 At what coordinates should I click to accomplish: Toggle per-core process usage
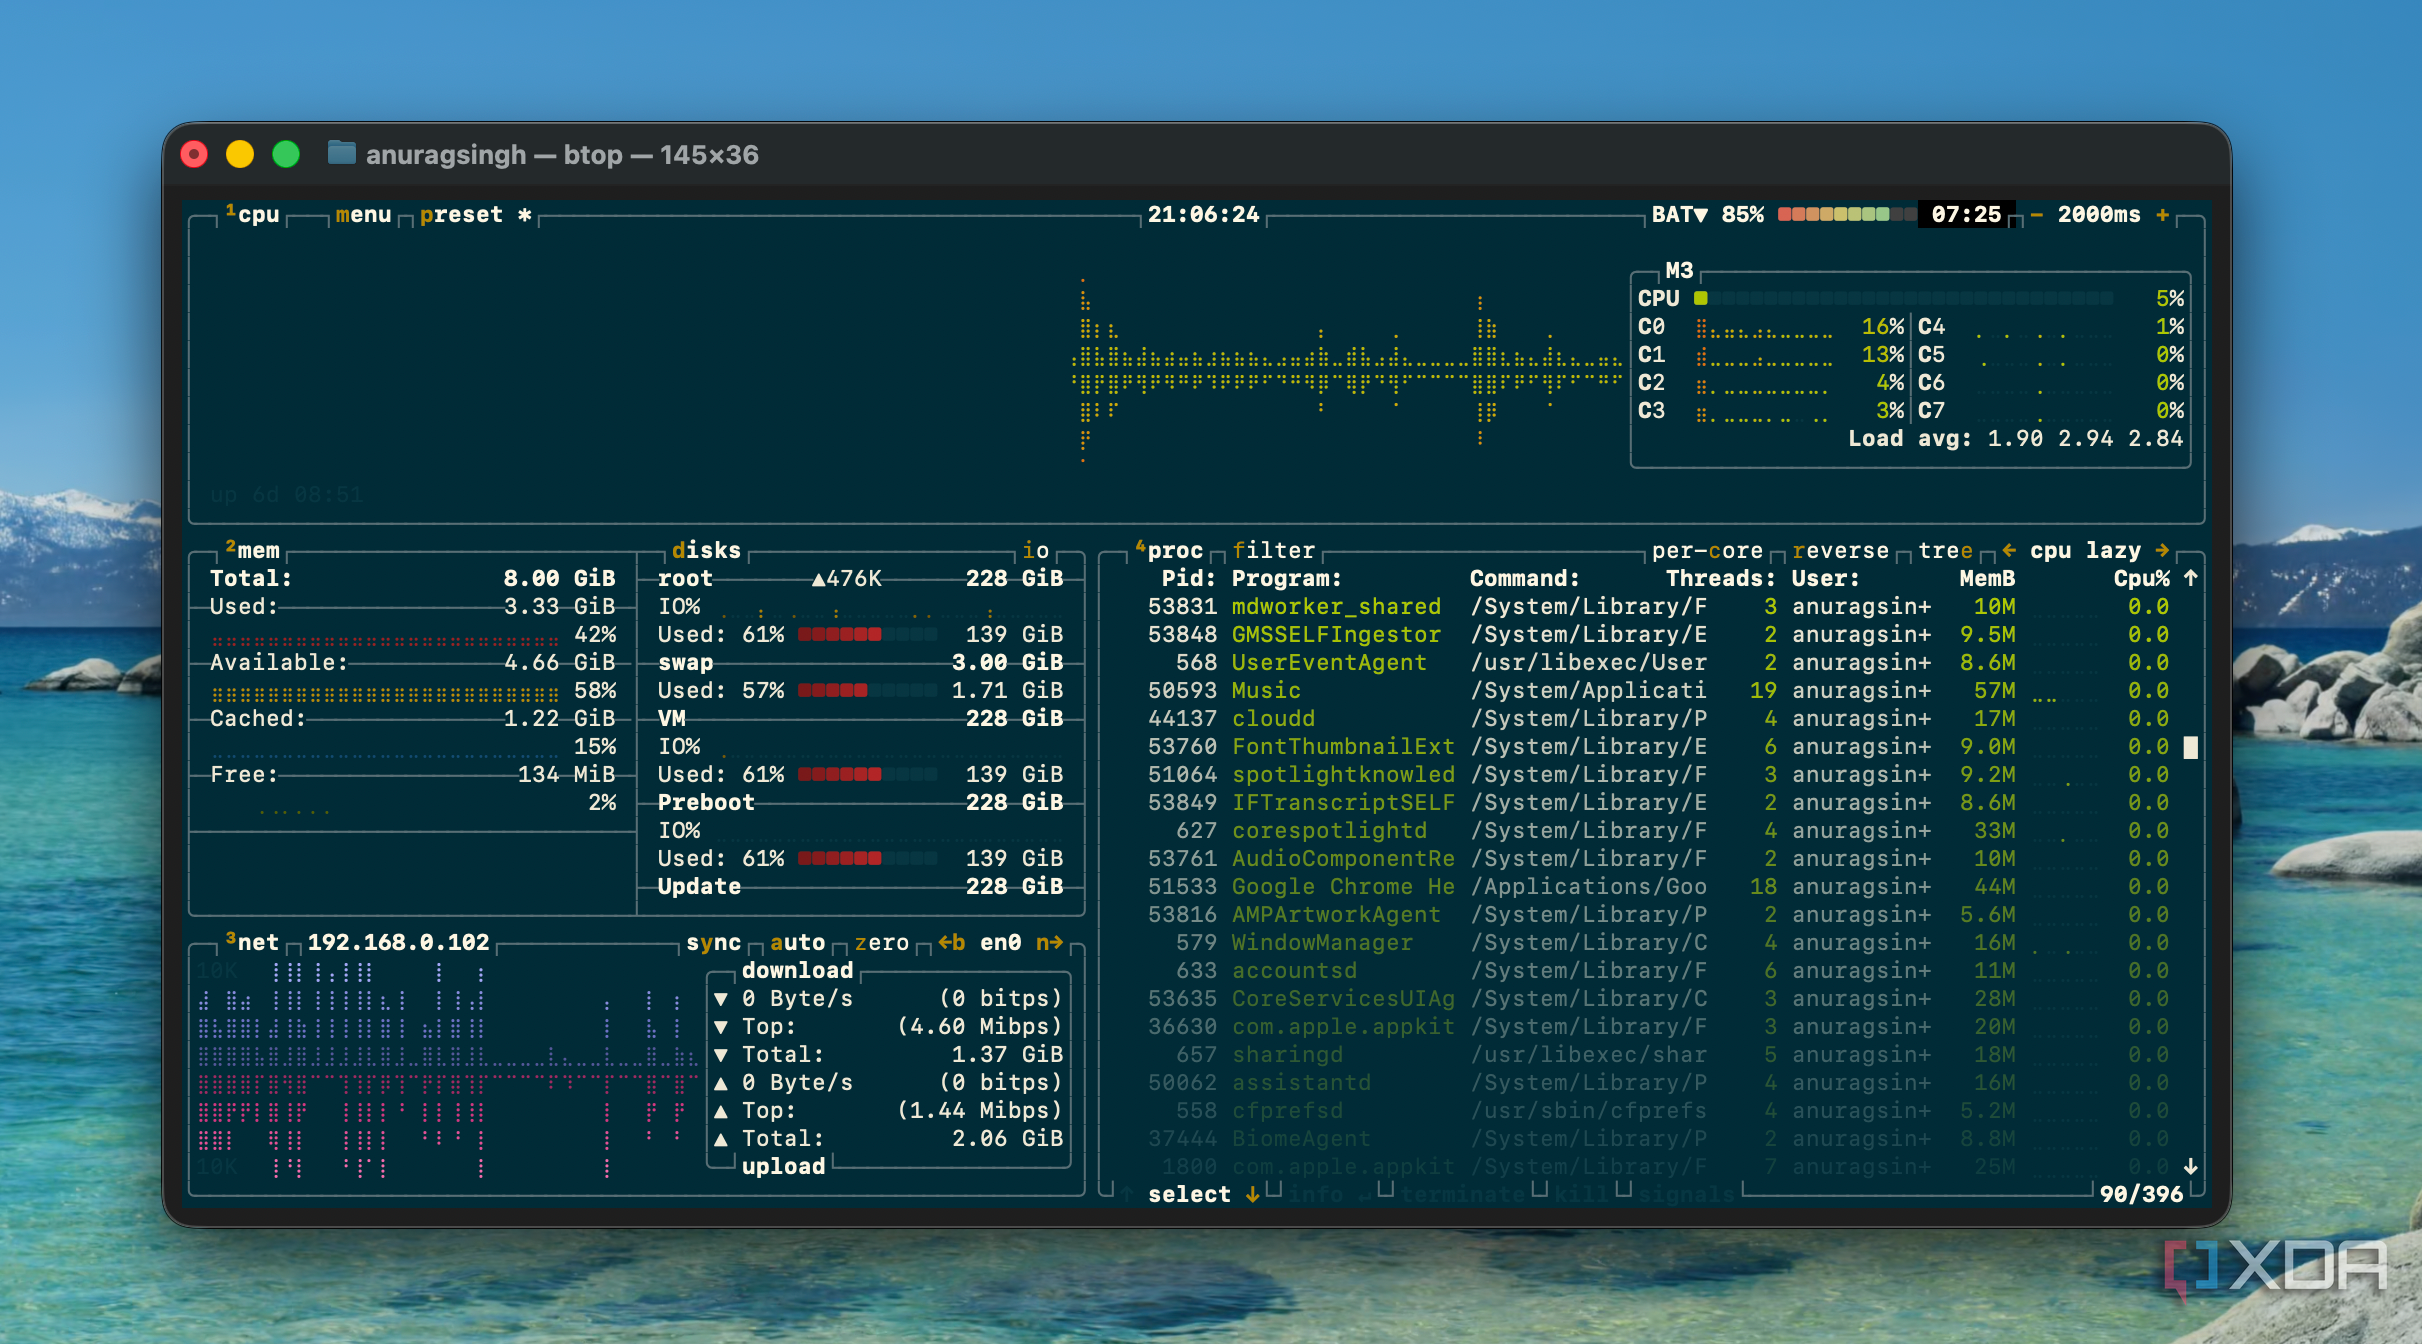1707,551
